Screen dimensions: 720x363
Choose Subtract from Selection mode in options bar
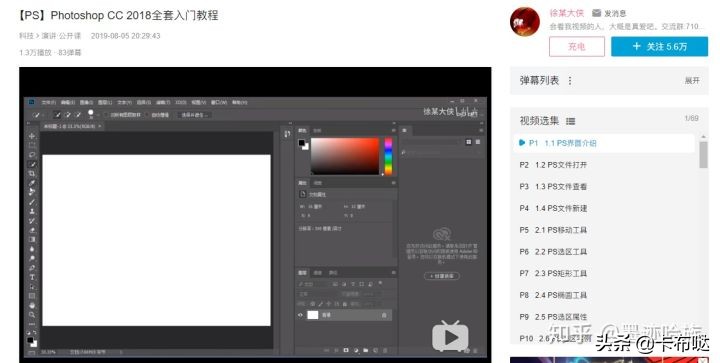78,115
